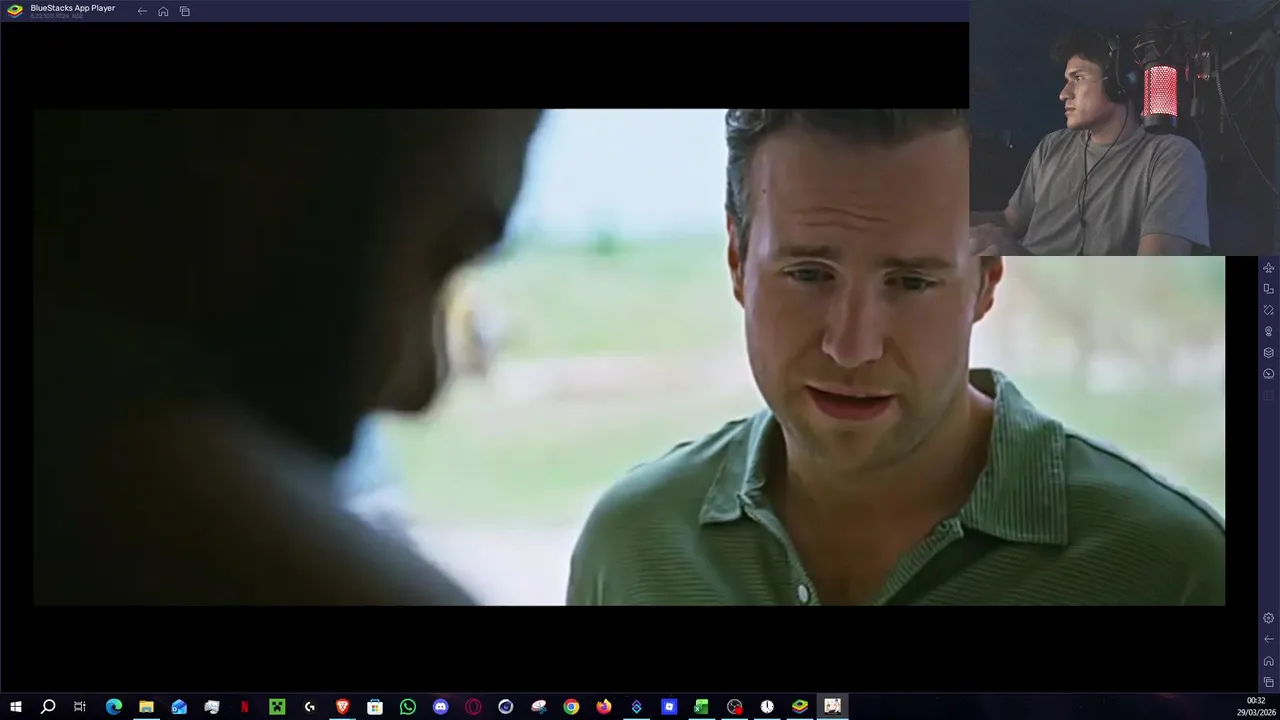
Task: Launch Firefox from the taskbar
Action: pyautogui.click(x=603, y=707)
